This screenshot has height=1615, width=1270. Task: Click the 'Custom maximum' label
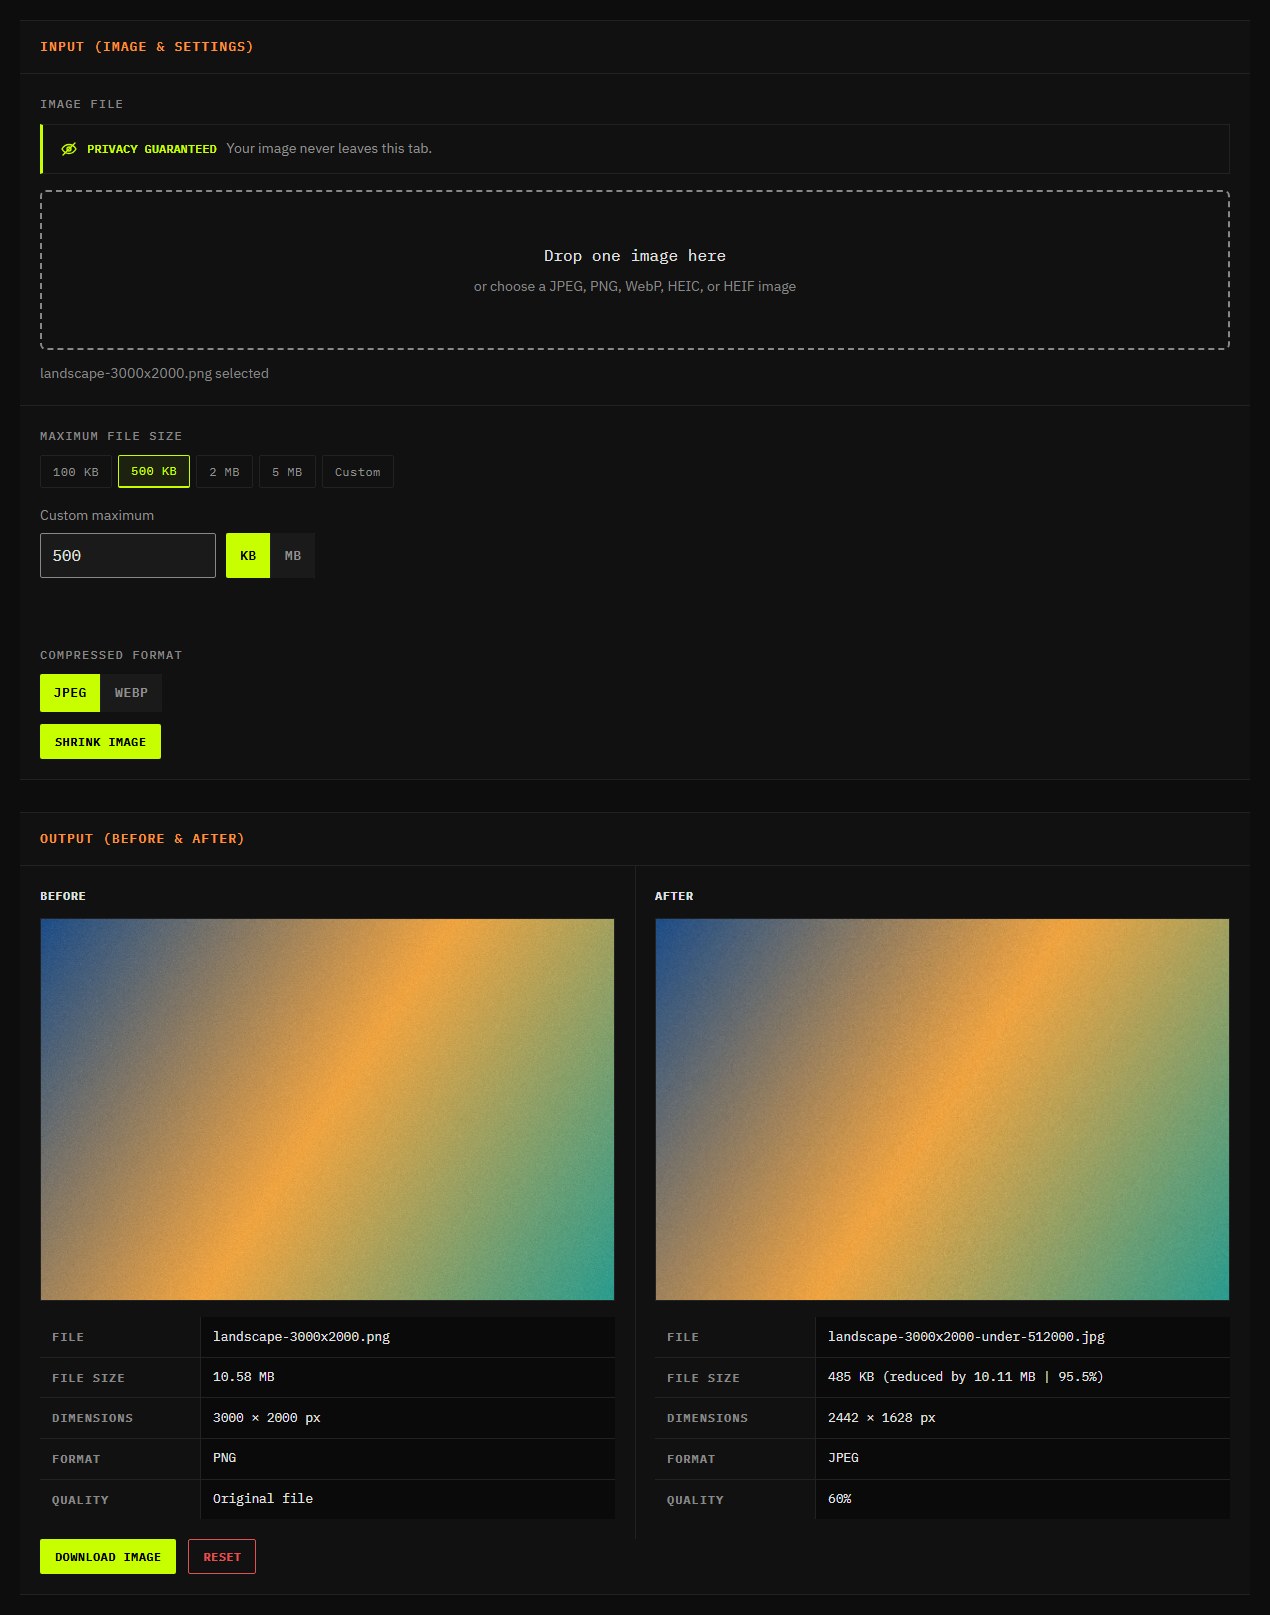click(x=97, y=515)
